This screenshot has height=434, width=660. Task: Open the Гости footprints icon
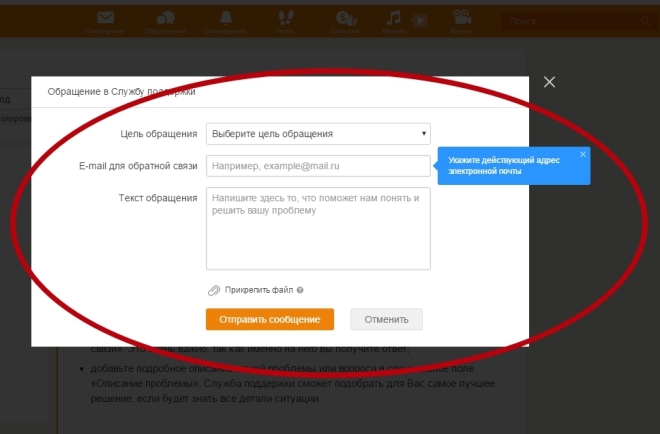click(286, 18)
